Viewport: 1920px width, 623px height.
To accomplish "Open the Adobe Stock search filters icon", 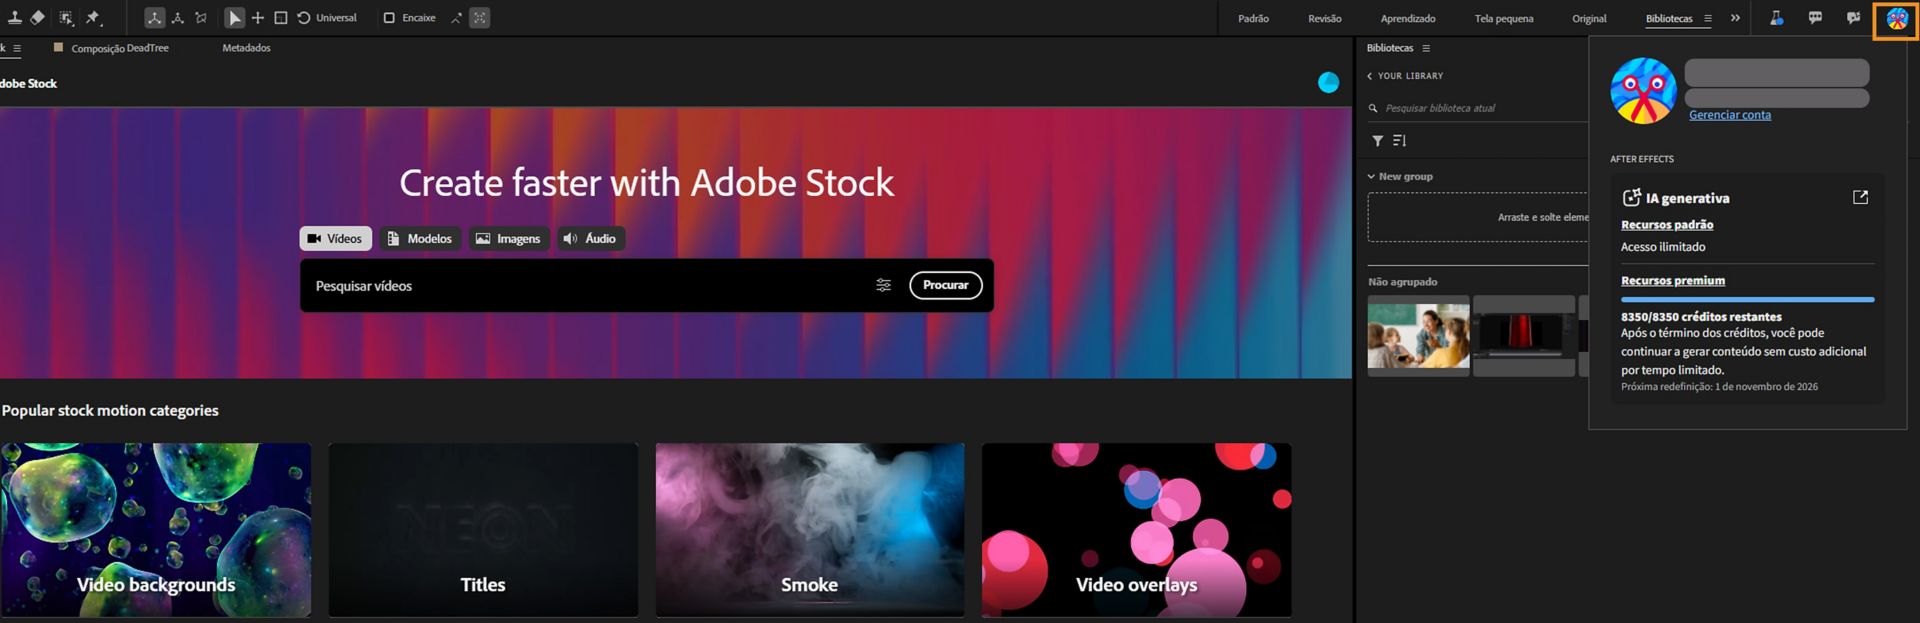I will click(884, 285).
